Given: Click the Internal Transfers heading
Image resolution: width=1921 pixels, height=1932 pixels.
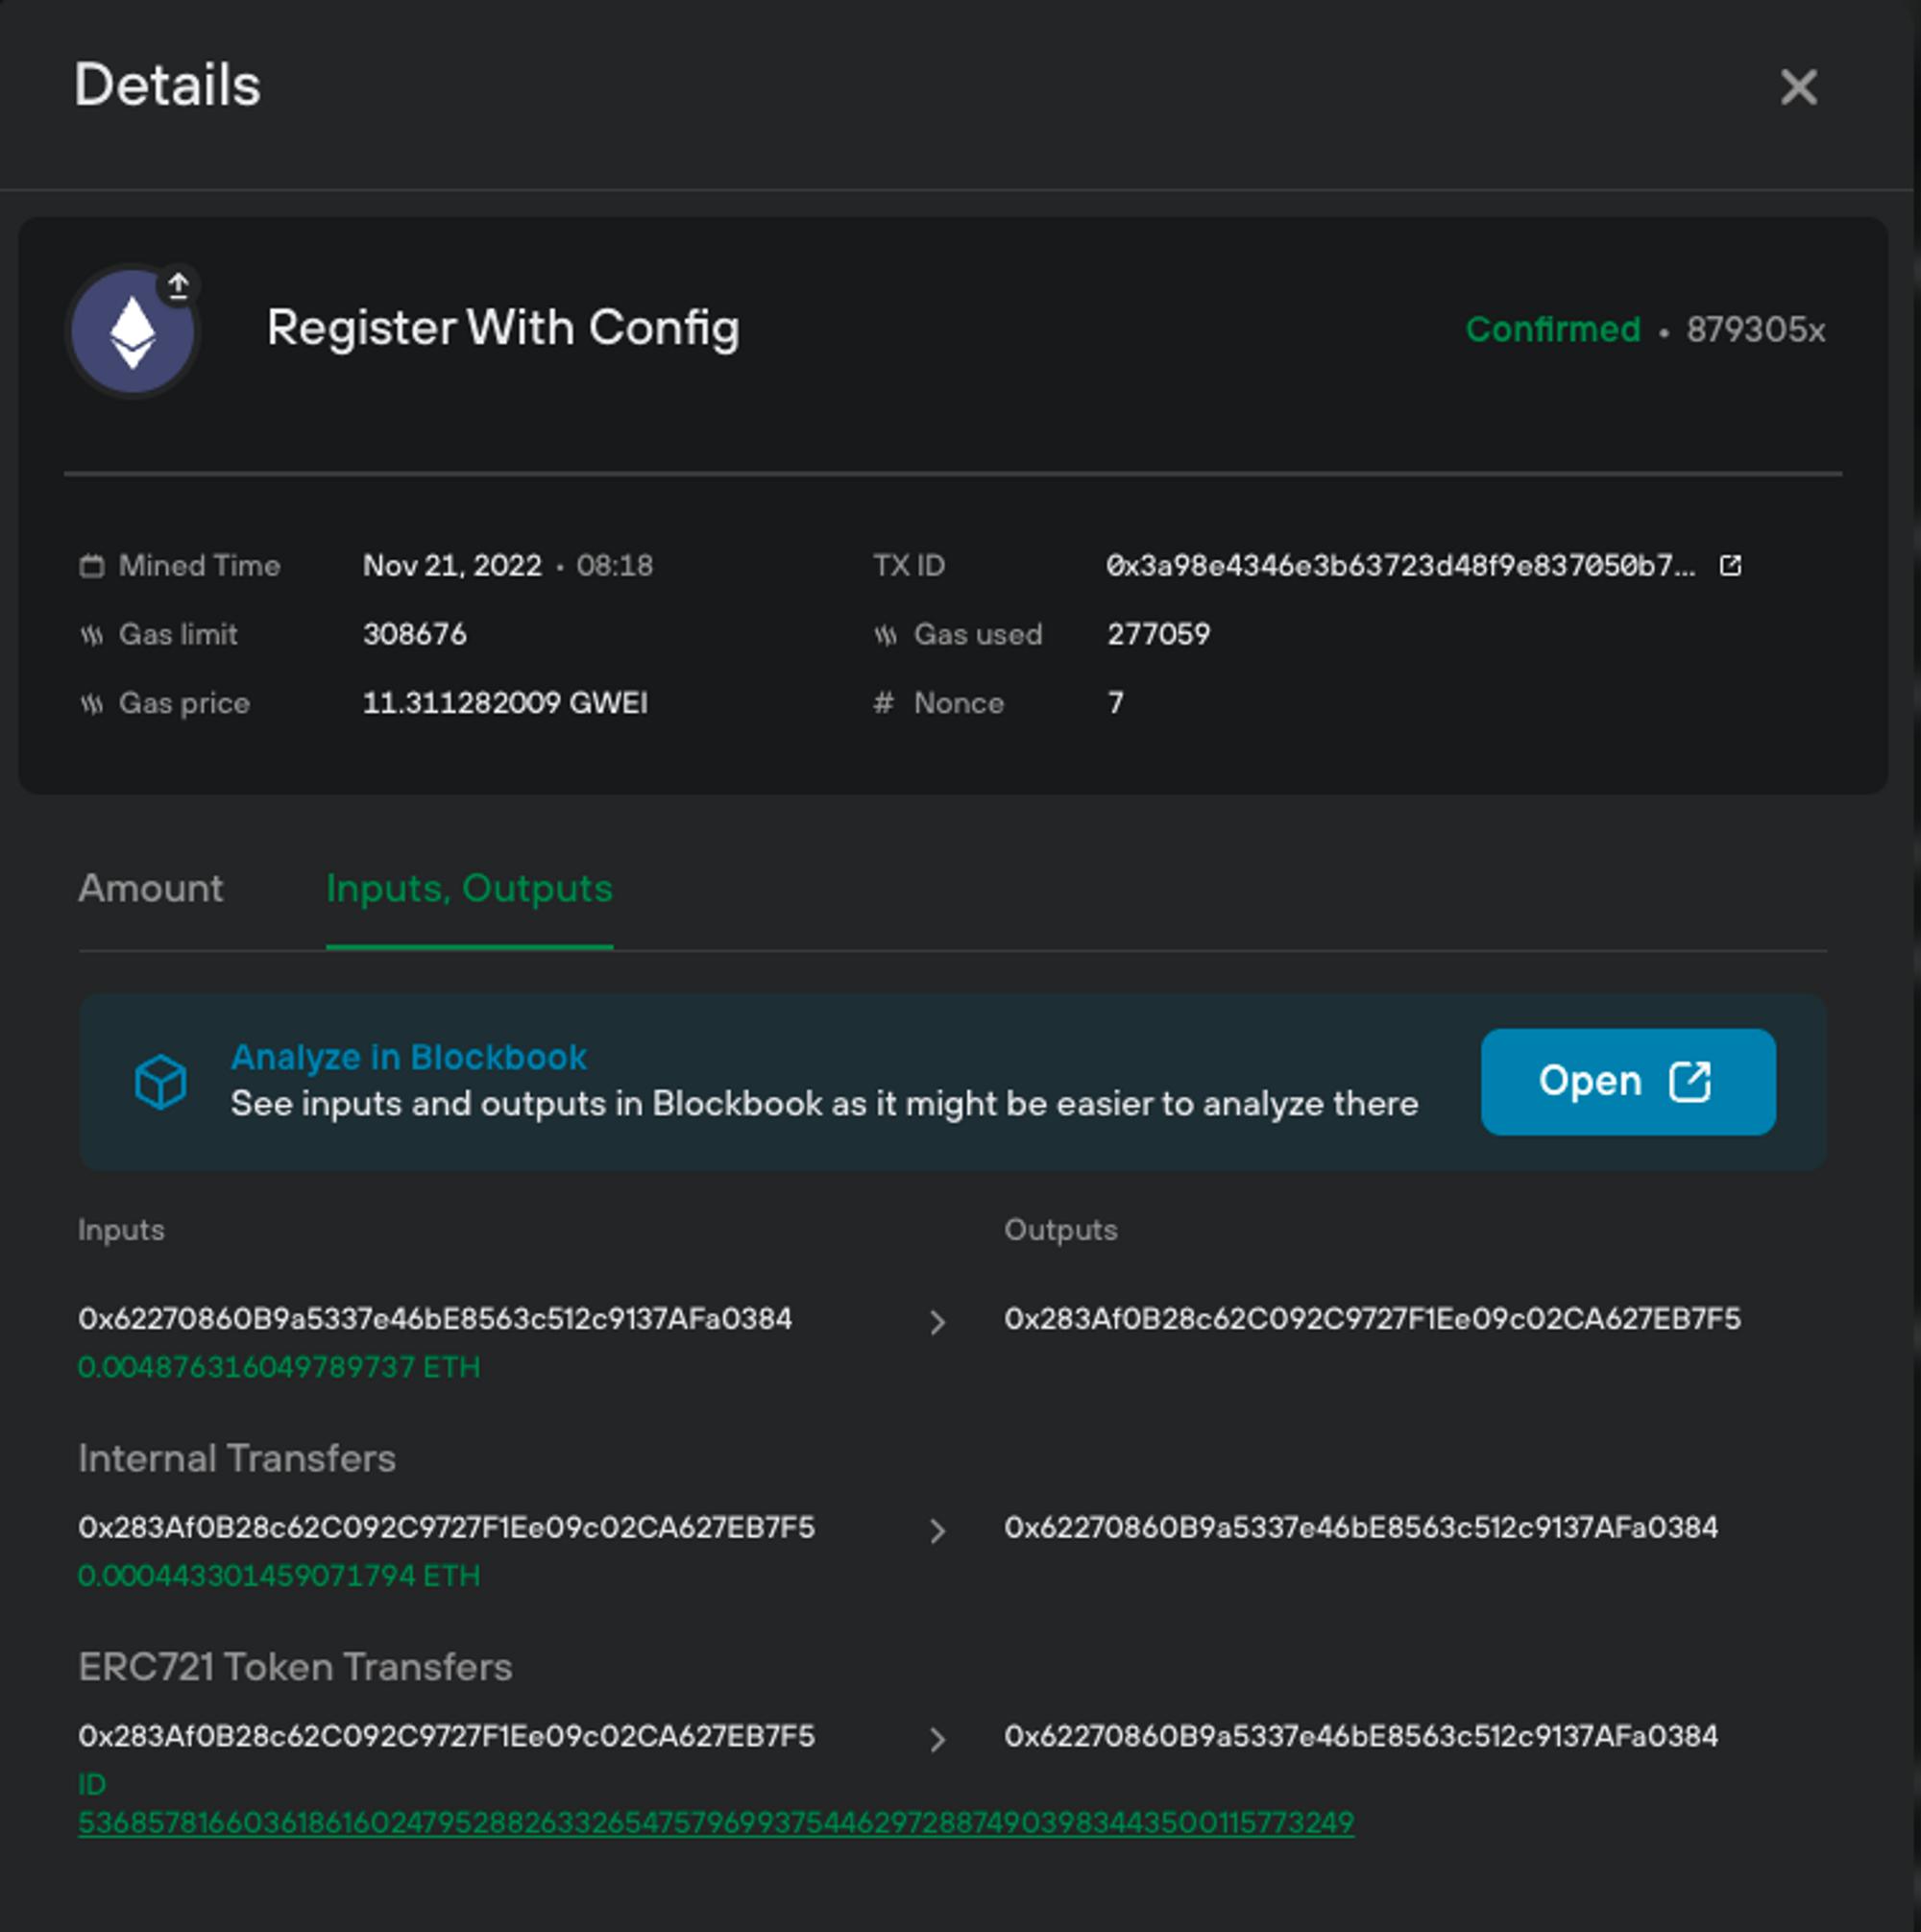Looking at the screenshot, I should pos(237,1459).
